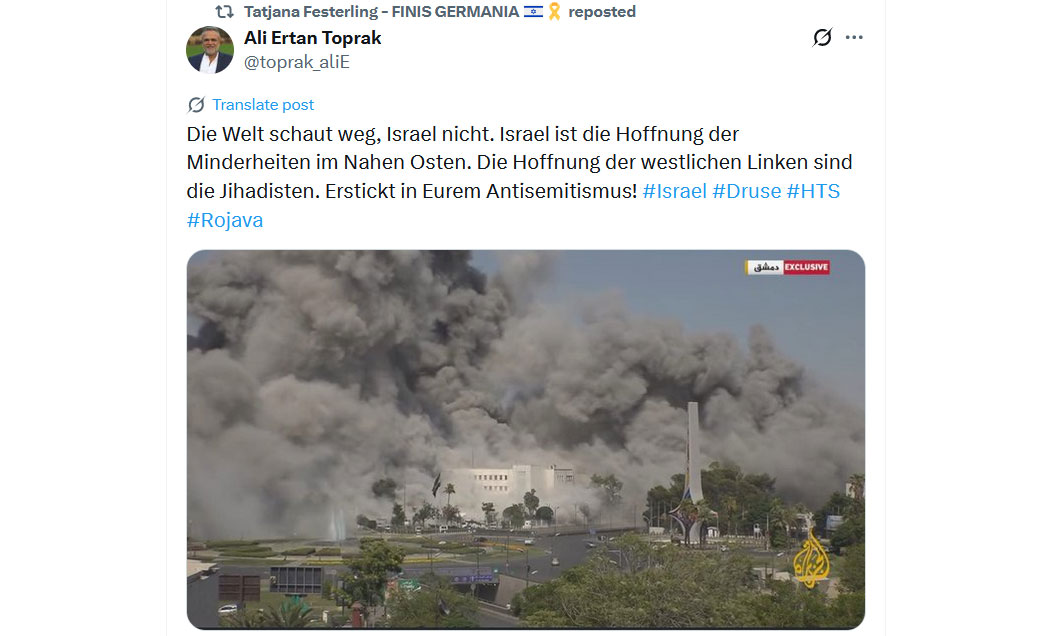Image resolution: width=1050 pixels, height=636 pixels.
Task: Open the #HTS hashtag
Action: click(813, 191)
